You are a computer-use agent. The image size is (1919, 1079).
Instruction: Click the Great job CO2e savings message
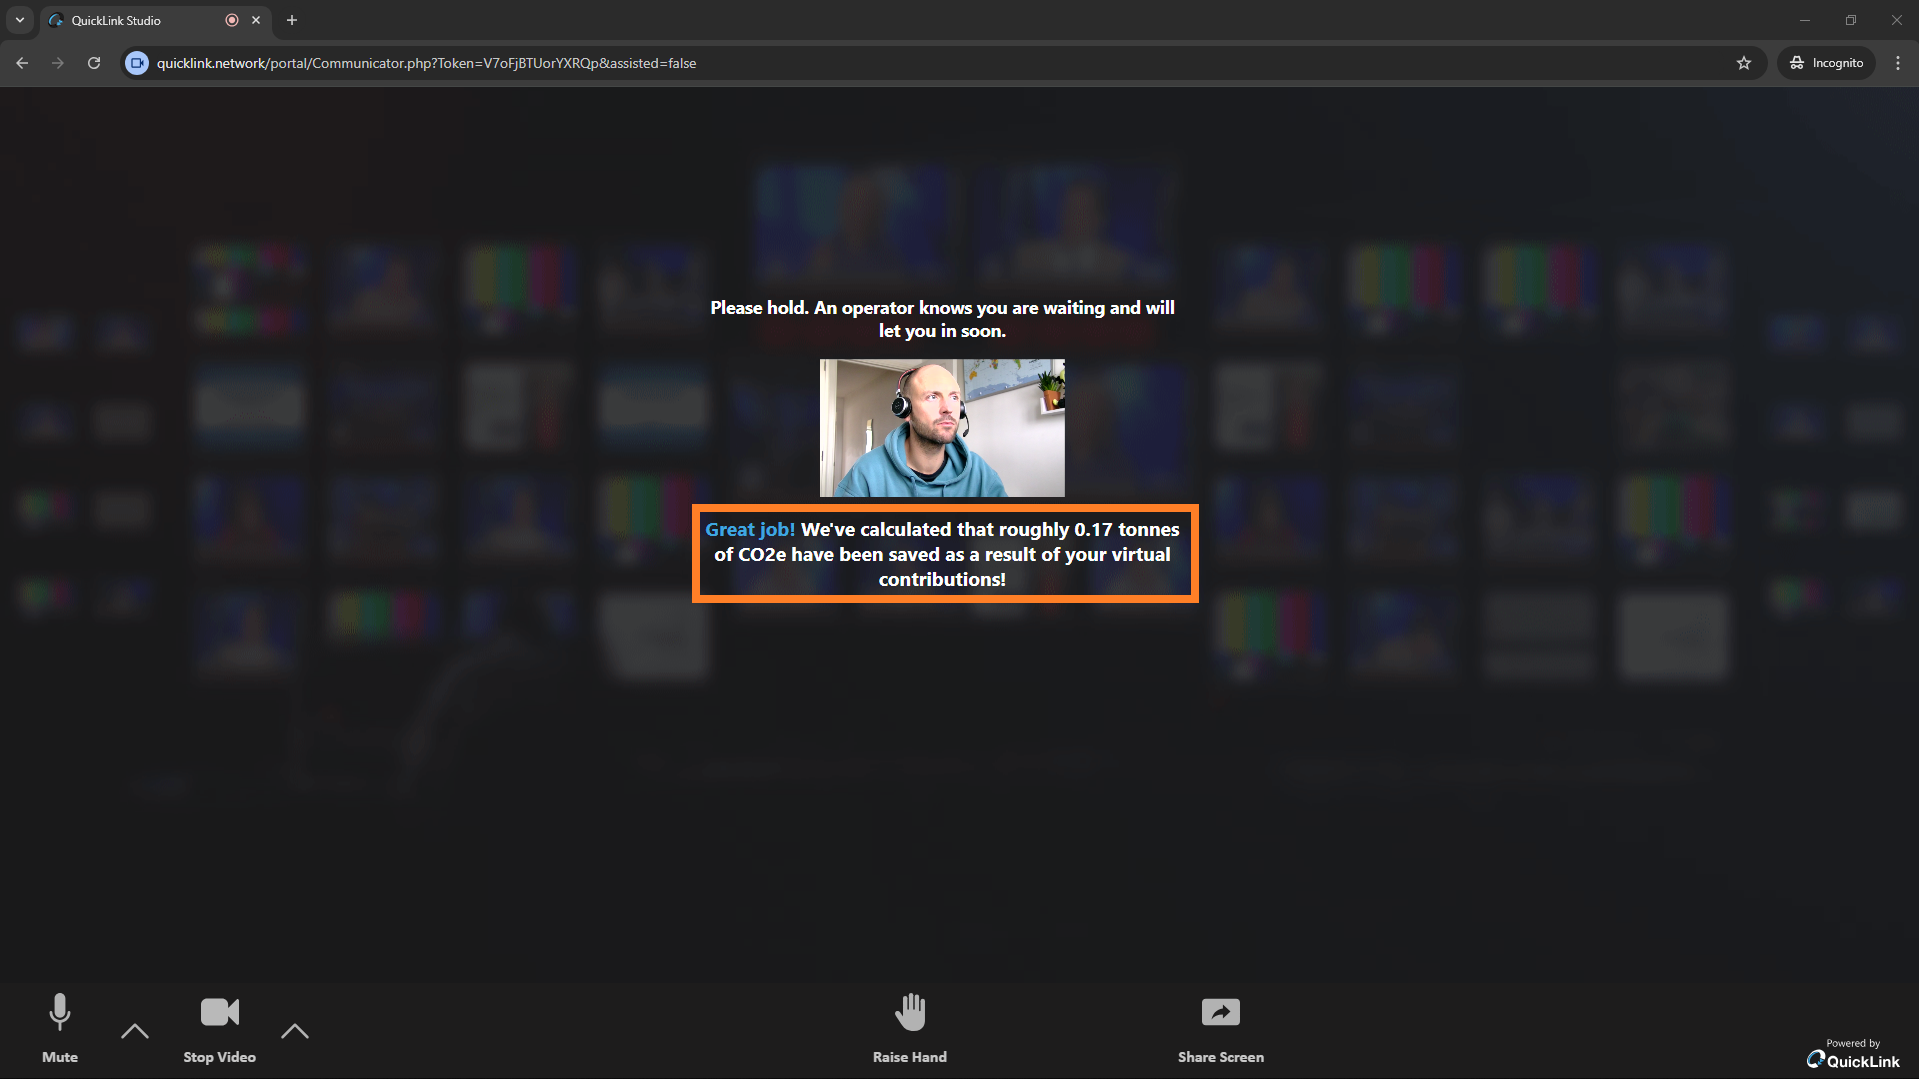coord(943,554)
